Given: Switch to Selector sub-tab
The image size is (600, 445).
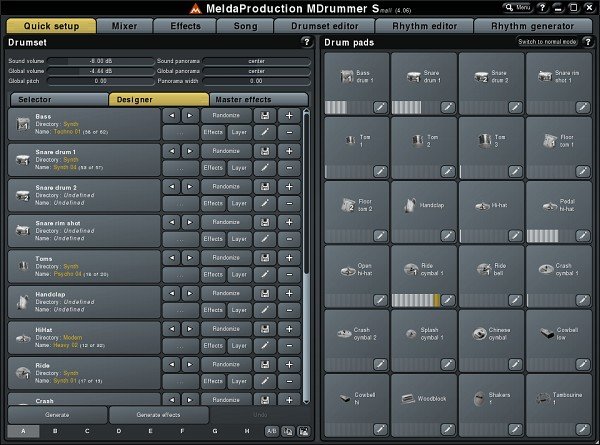Looking at the screenshot, I should tap(59, 99).
